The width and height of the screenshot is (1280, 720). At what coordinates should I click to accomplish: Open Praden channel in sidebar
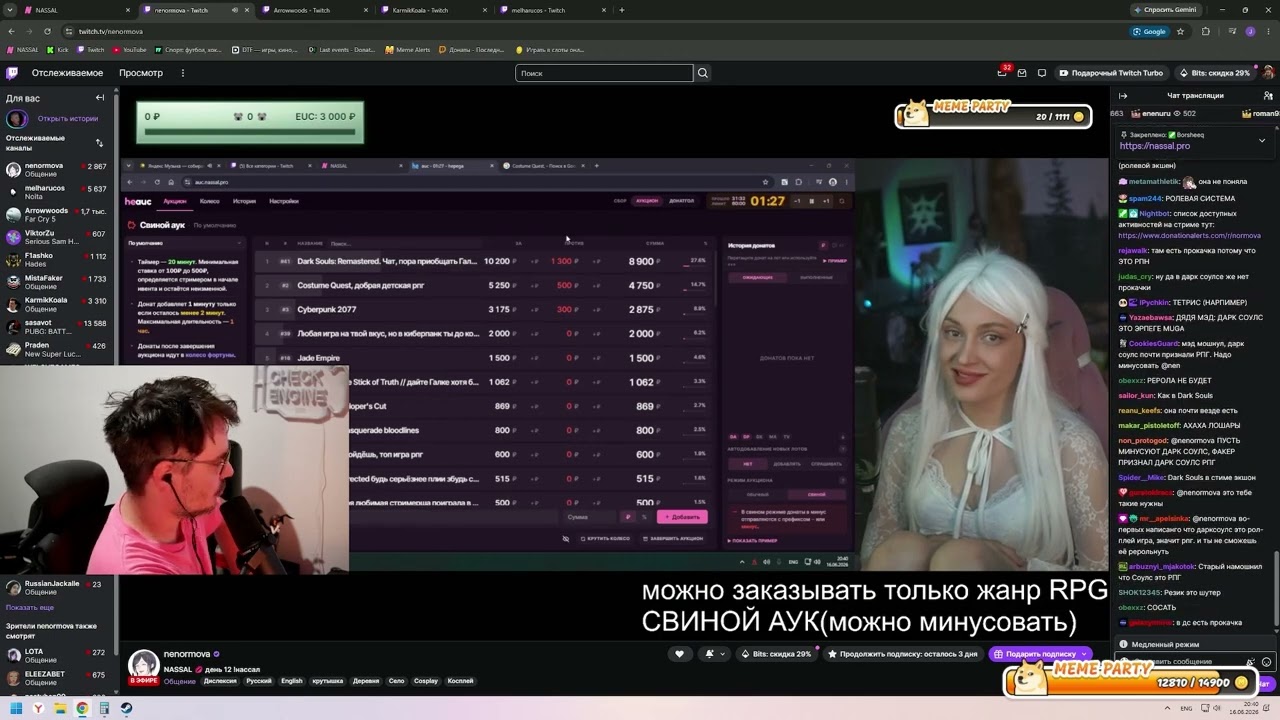click(58, 350)
